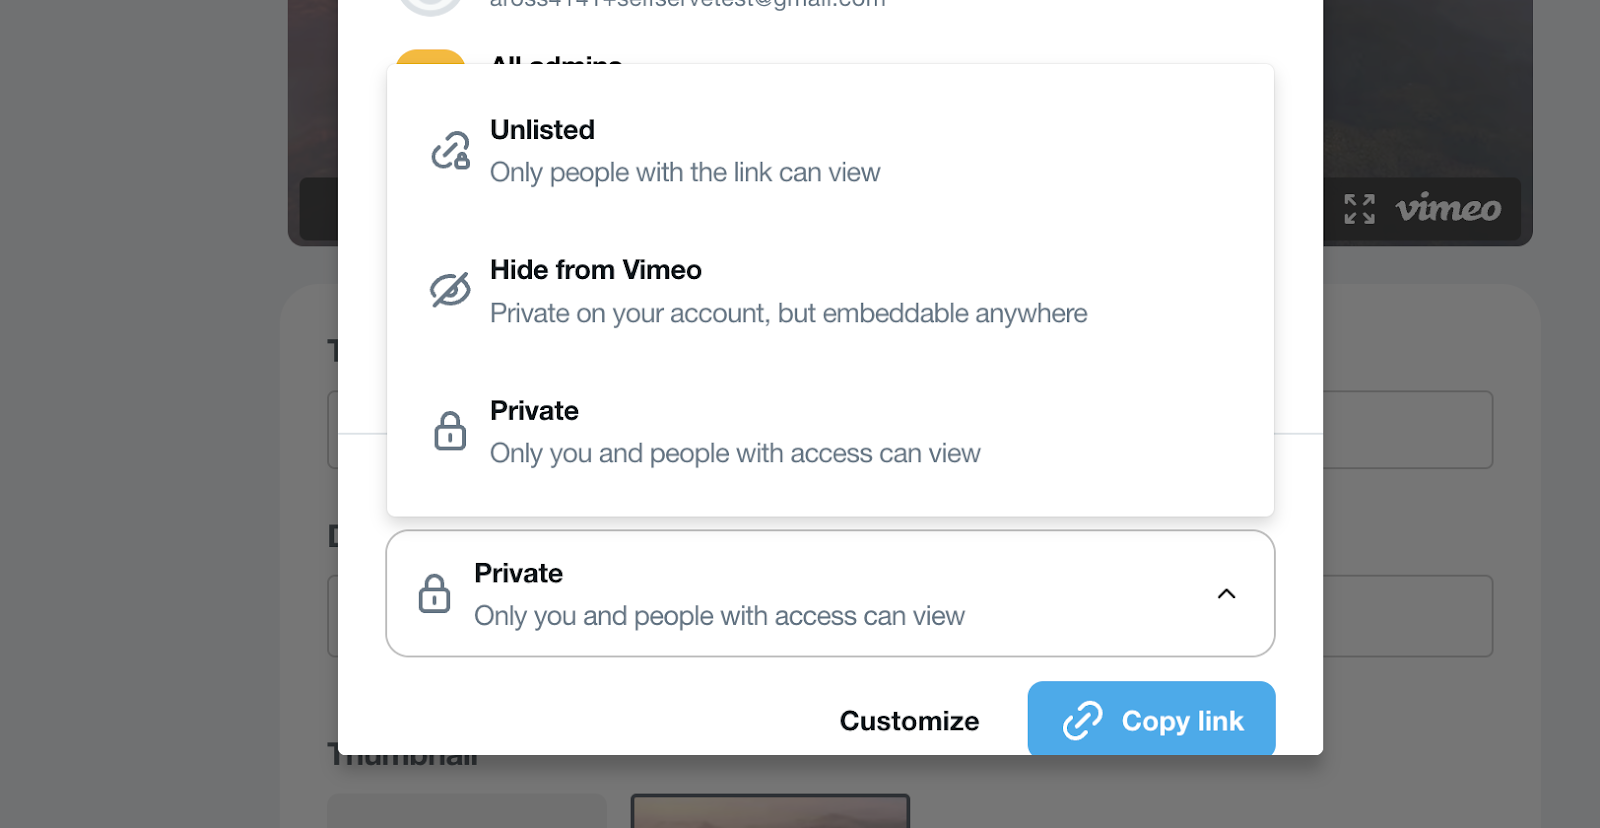Screen dimensions: 1600x828
Task: Open the Customize settings
Action: (909, 721)
